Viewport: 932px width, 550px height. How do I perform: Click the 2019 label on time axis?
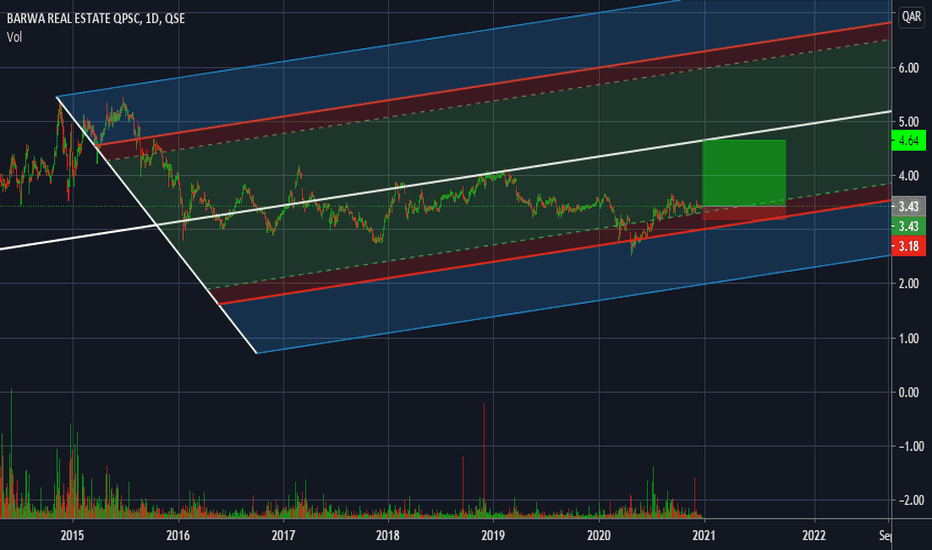[x=493, y=535]
